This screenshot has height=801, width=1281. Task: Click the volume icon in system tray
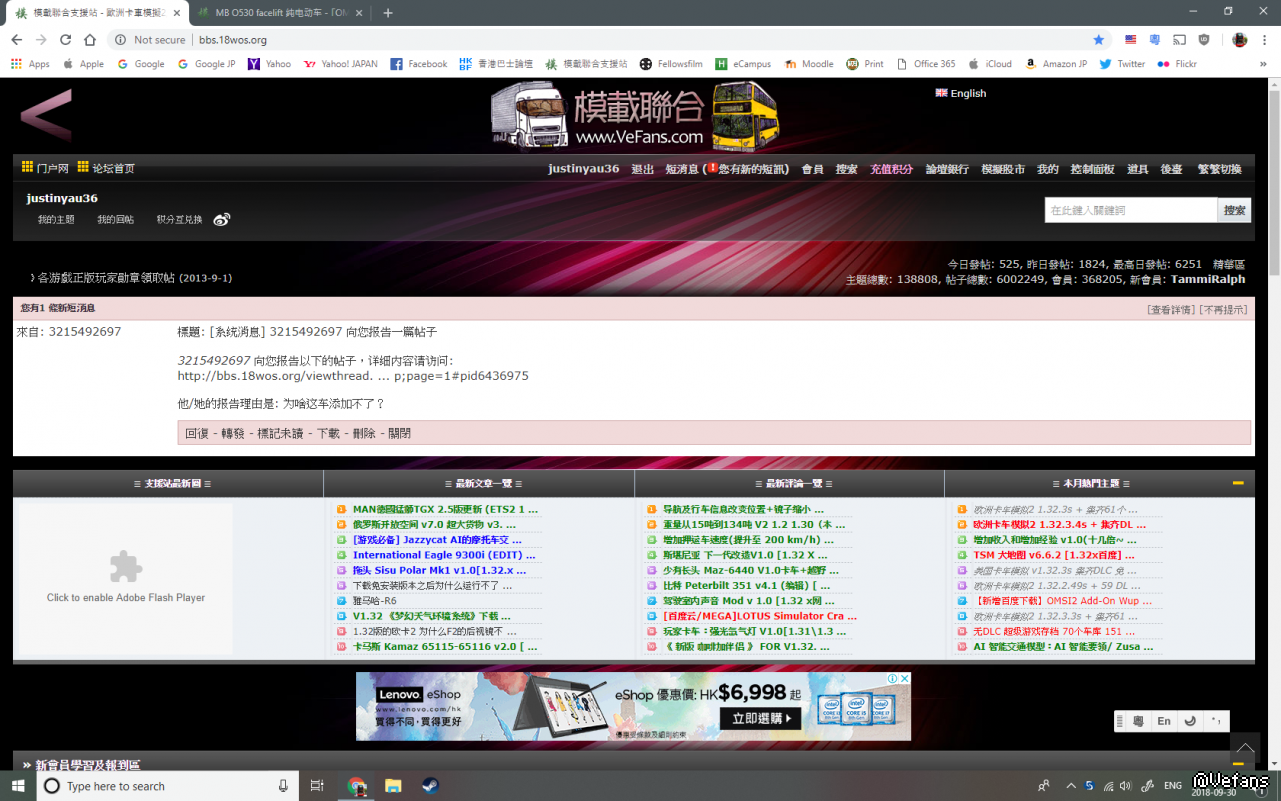[1126, 786]
